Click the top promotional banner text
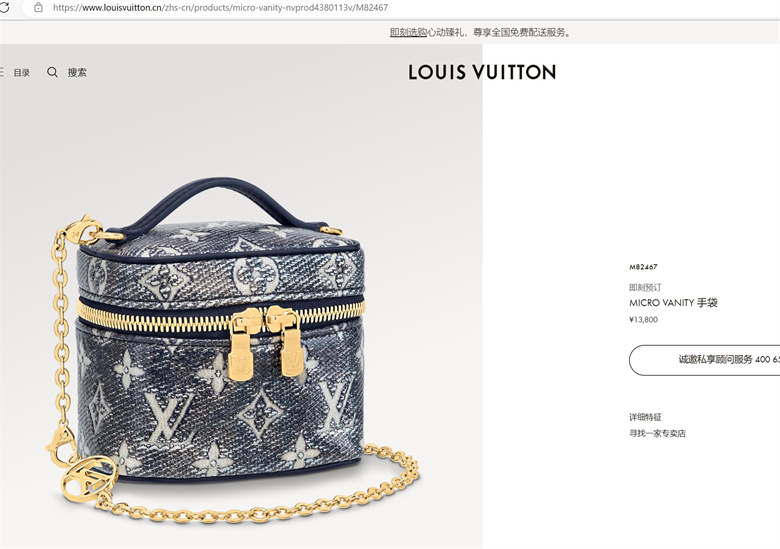Screen dimensions: 780x549 point(481,32)
